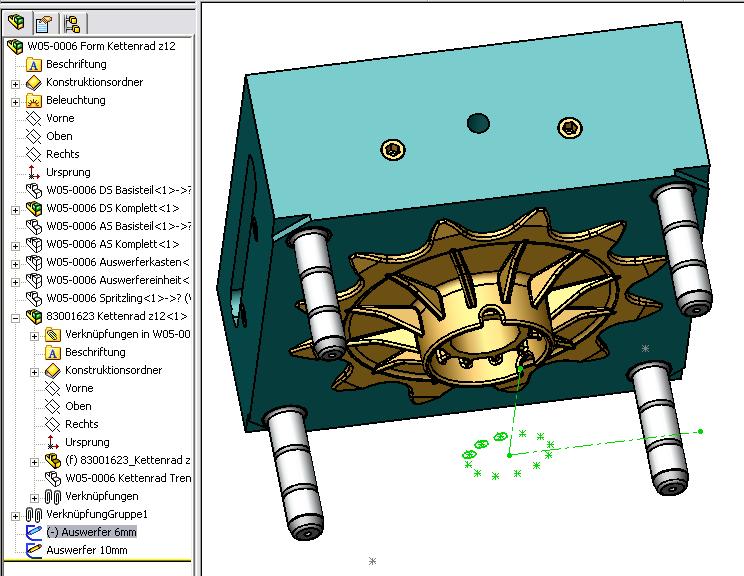The width and height of the screenshot is (744, 576).
Task: Expand the VerknüpfungGruppe1 node
Action: [x=15, y=516]
